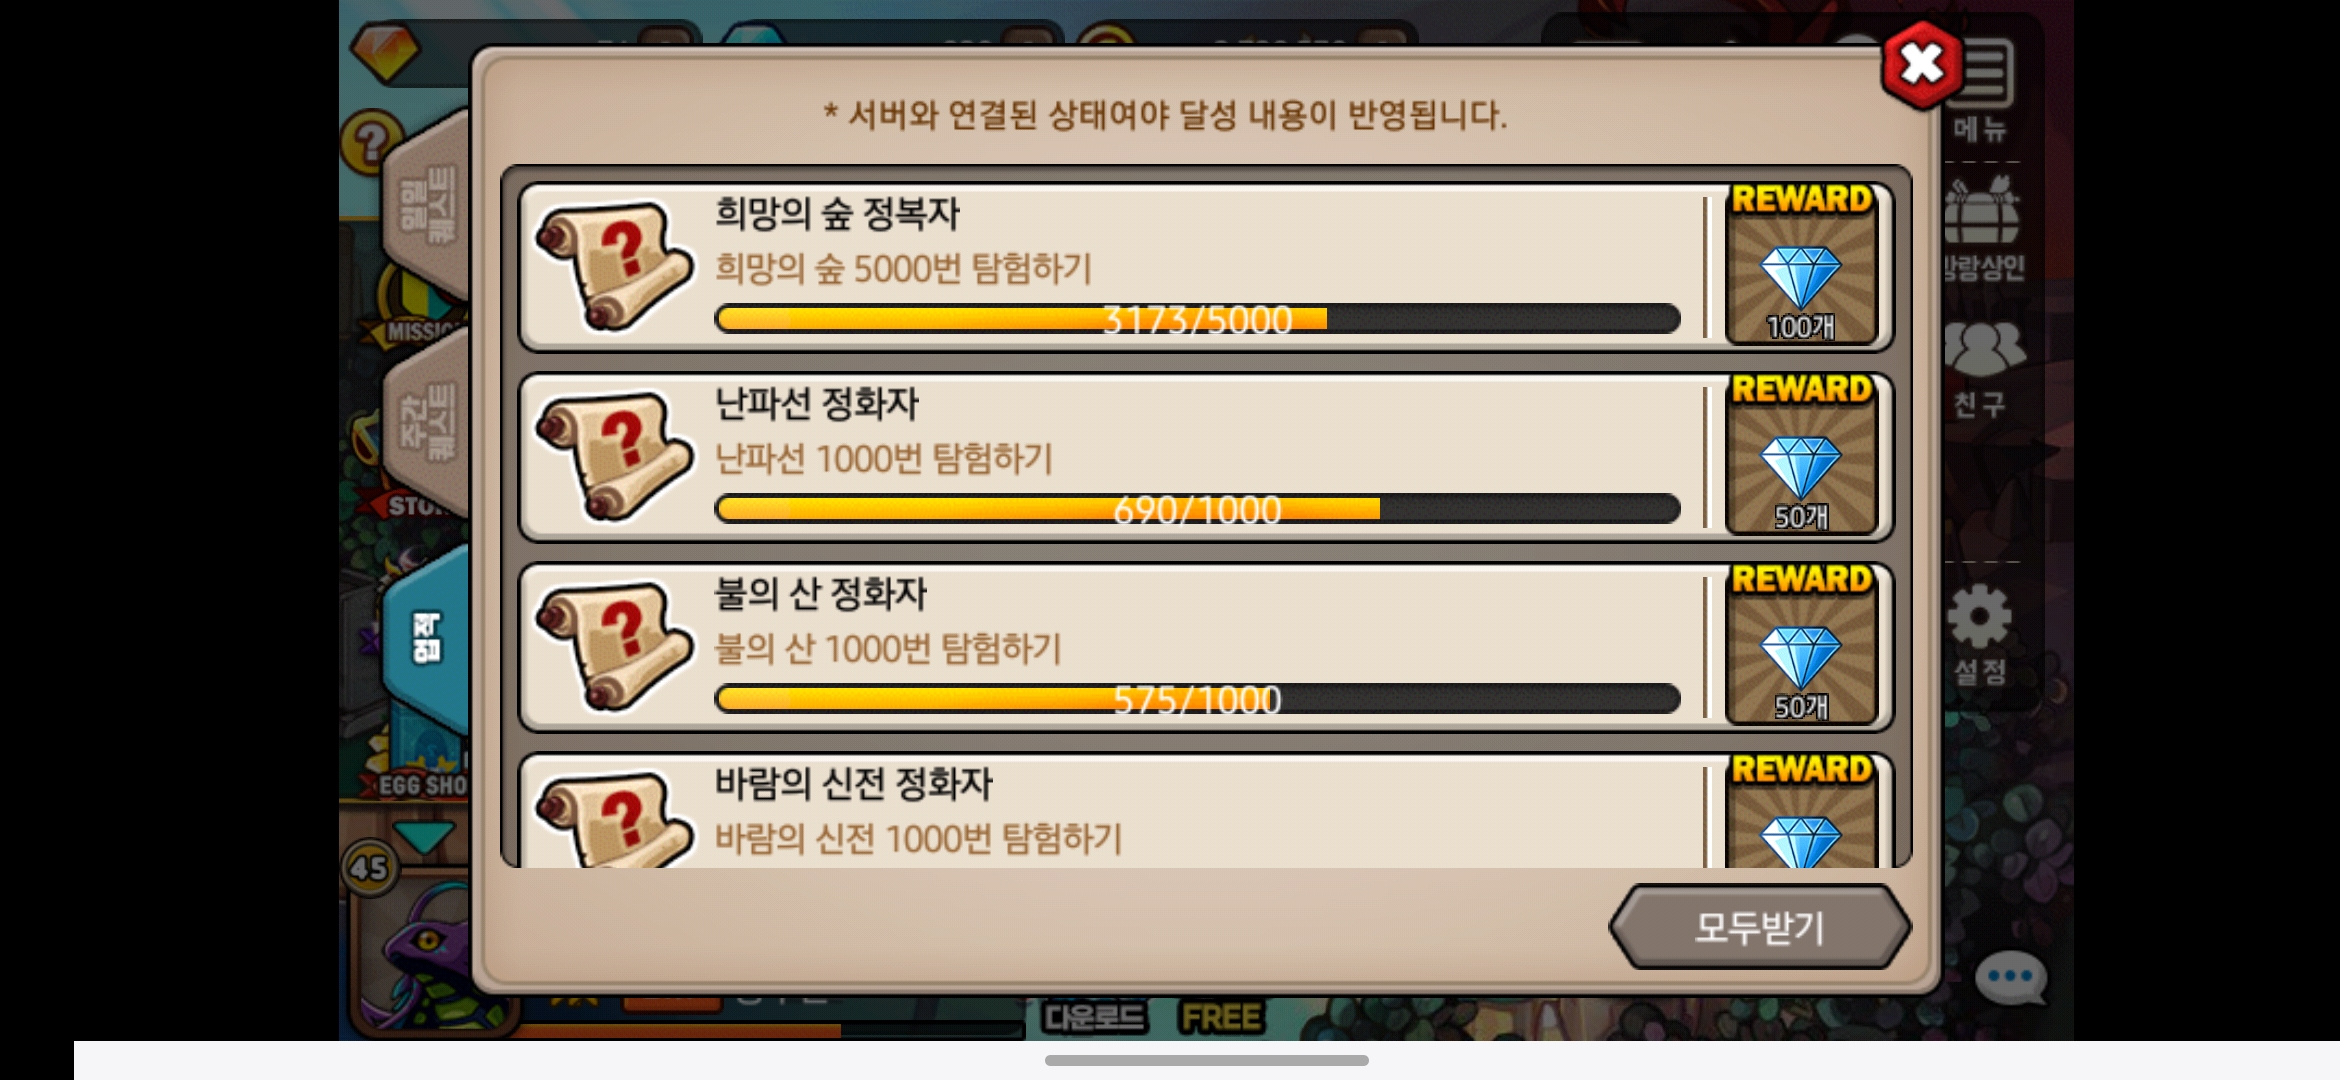2340x1080 pixels.
Task: Open the 친구 friends icon
Action: pyautogui.click(x=1983, y=369)
